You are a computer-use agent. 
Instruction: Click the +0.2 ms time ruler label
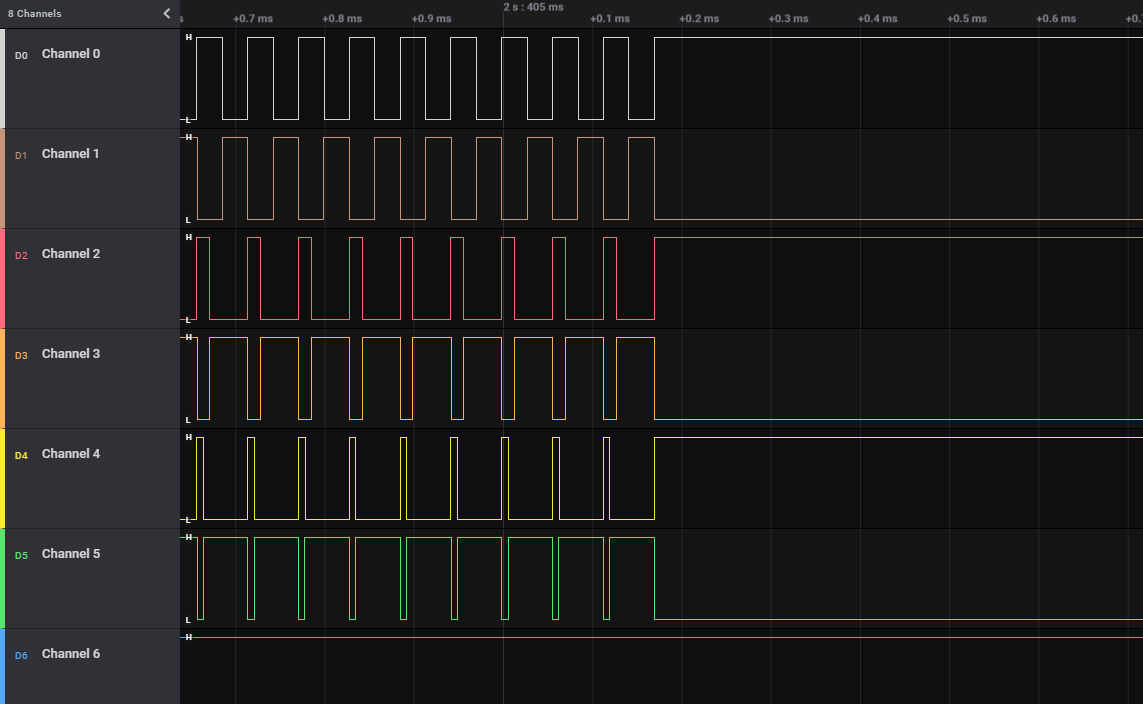click(x=699, y=19)
